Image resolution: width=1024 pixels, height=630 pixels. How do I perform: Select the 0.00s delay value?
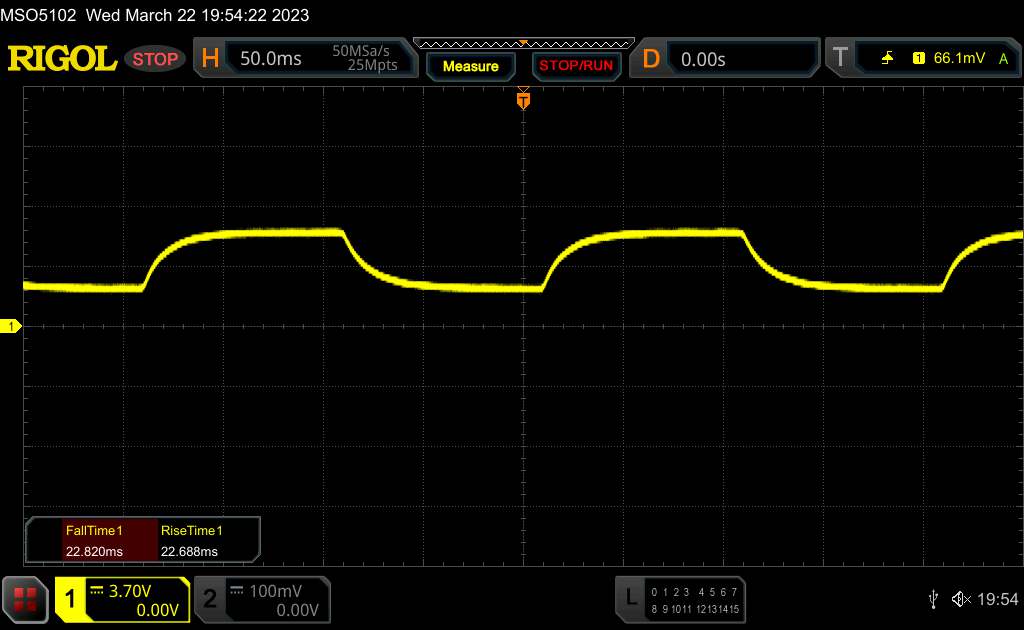pos(703,59)
